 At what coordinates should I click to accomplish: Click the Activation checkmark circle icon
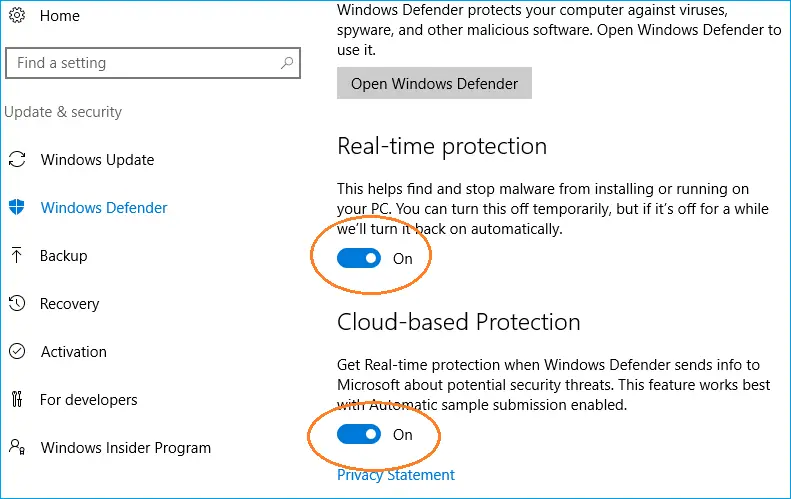click(x=17, y=351)
